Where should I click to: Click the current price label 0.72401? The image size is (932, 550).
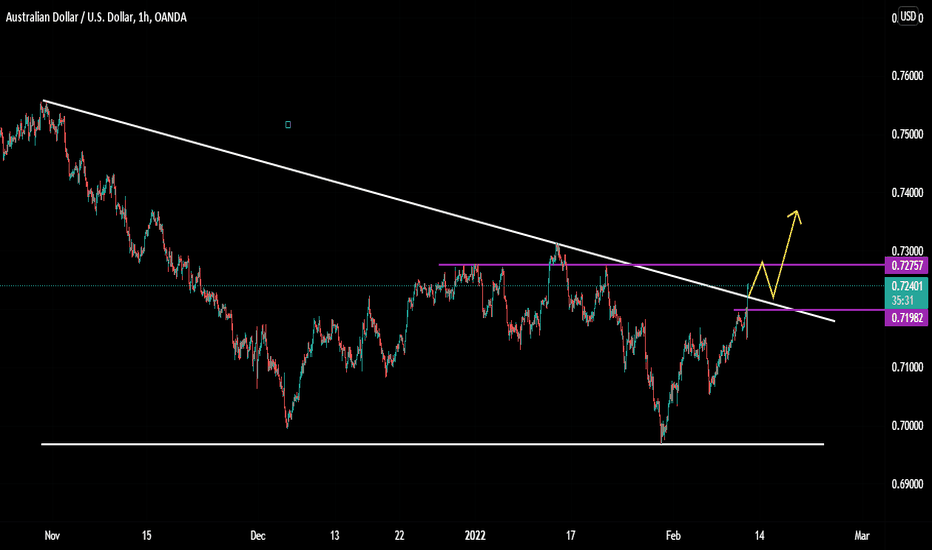click(906, 286)
